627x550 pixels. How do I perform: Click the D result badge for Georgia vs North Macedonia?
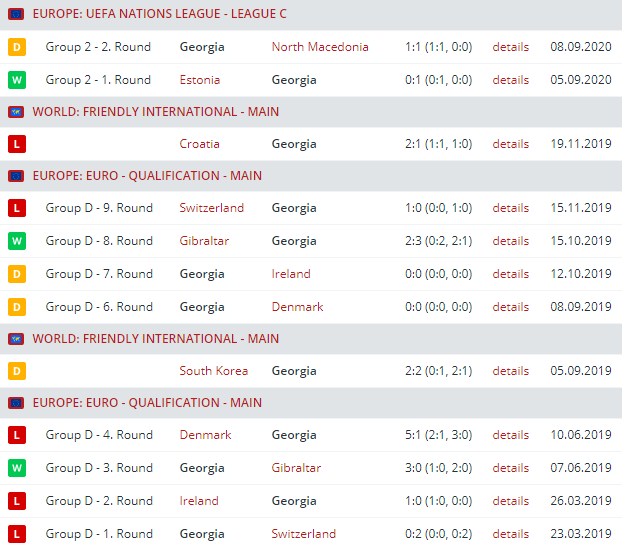coord(16,47)
